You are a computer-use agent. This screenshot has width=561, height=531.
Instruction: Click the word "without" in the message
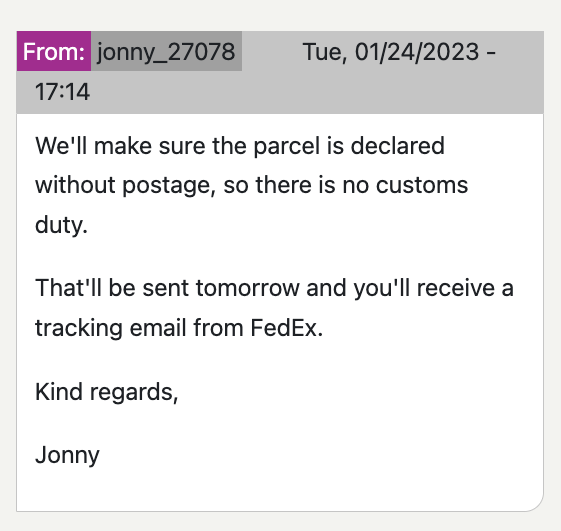[x=75, y=185]
